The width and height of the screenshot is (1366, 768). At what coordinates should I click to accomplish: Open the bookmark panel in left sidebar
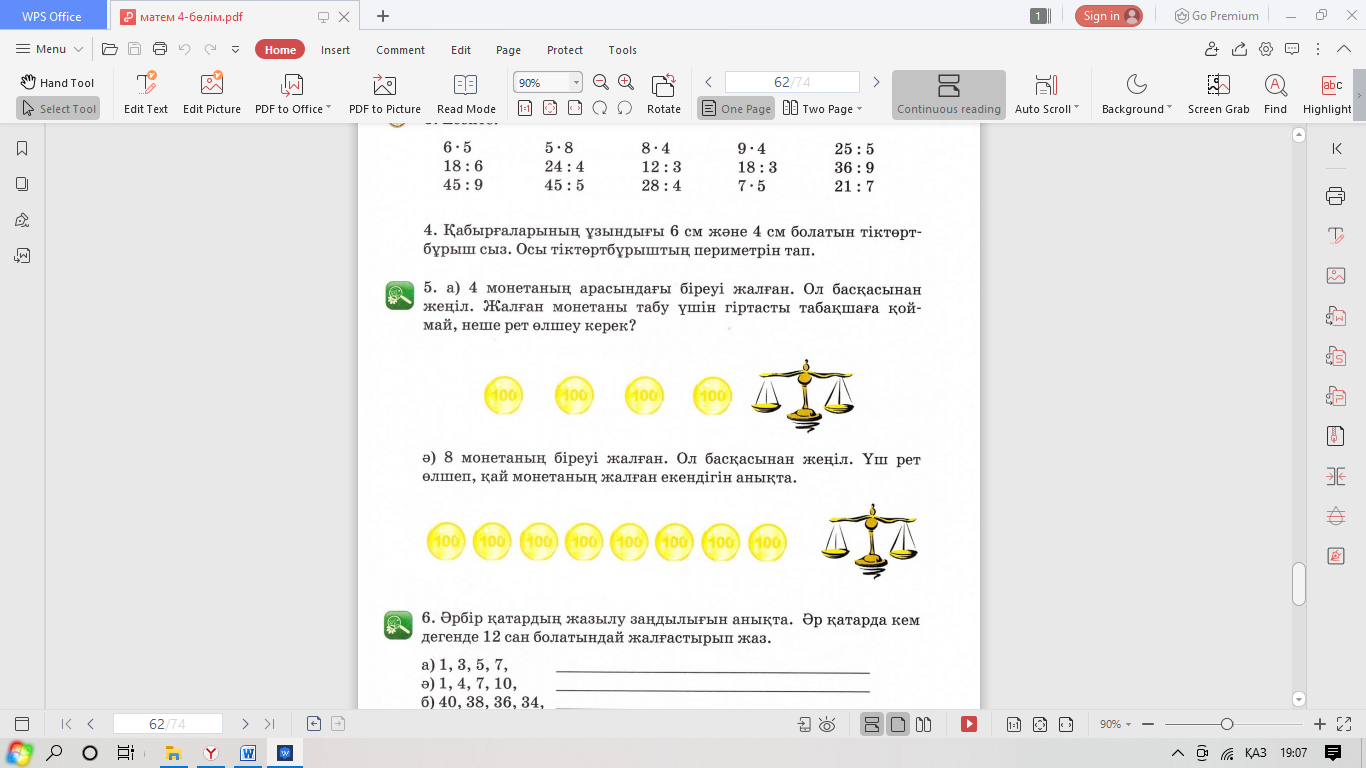tap(22, 148)
